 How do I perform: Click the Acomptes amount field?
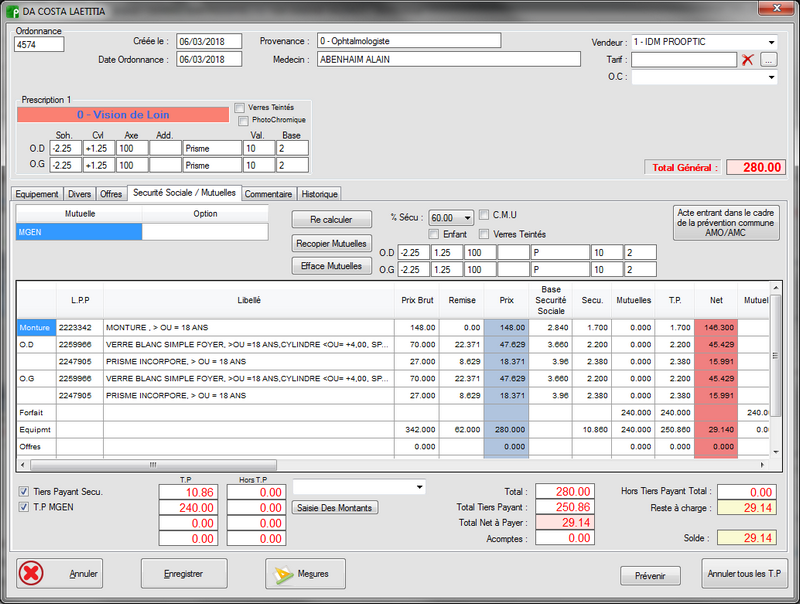click(565, 538)
